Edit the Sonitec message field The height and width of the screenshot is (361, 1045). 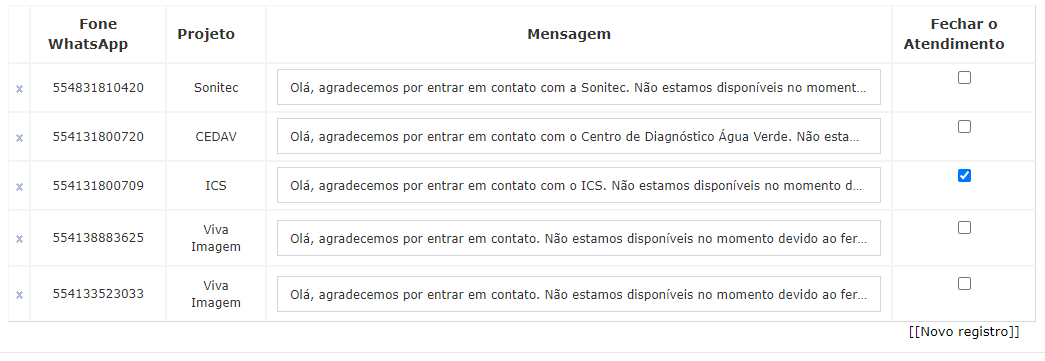tap(578, 87)
